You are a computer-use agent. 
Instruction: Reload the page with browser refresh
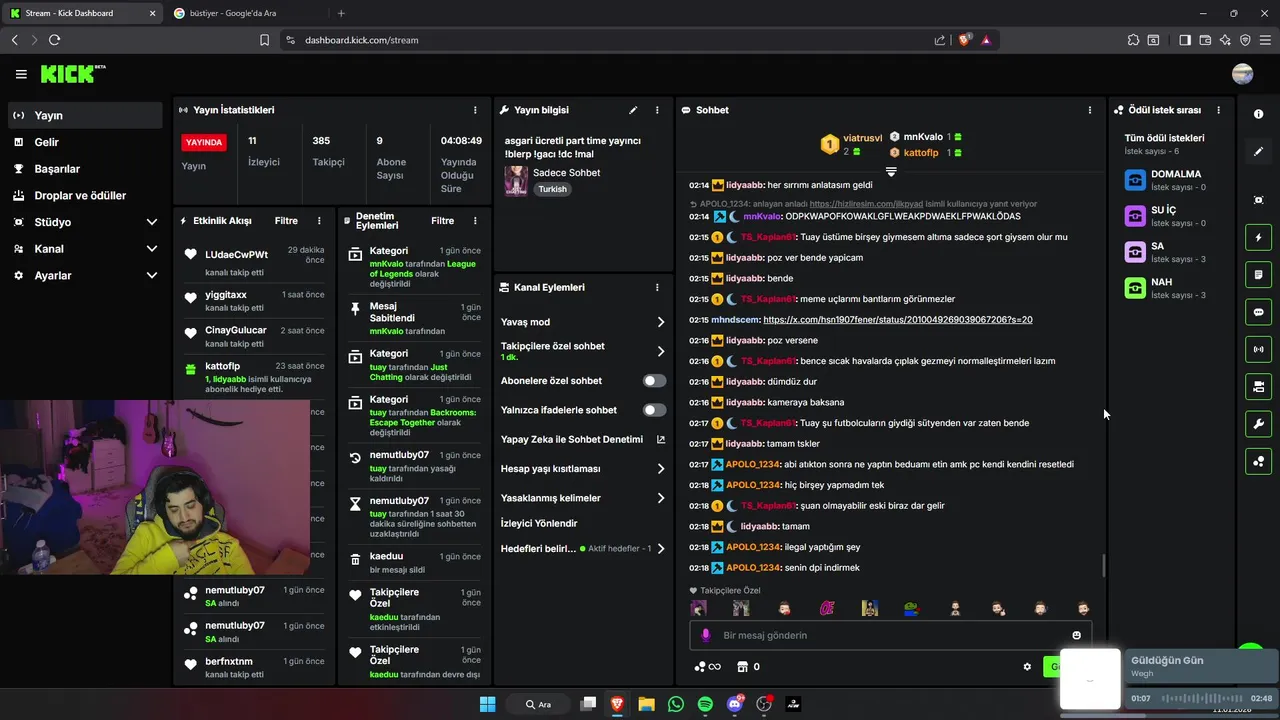[54, 40]
